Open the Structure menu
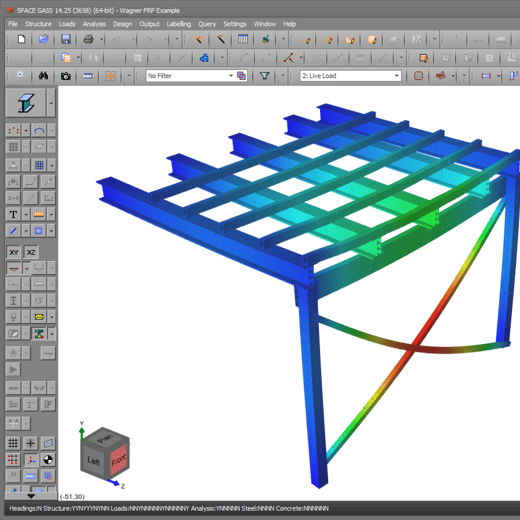Screen dimensions: 520x520 pos(38,24)
